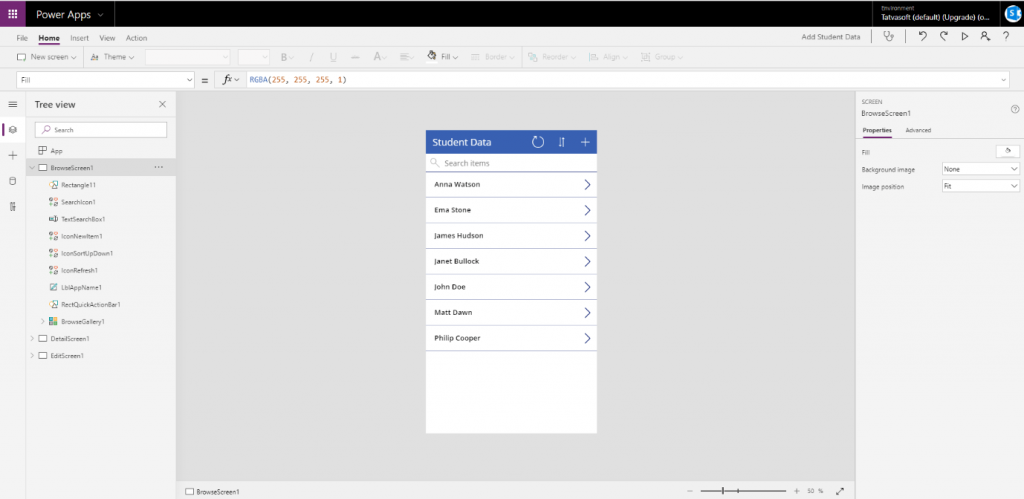Open the Power Apps title dropdown

pos(70,14)
